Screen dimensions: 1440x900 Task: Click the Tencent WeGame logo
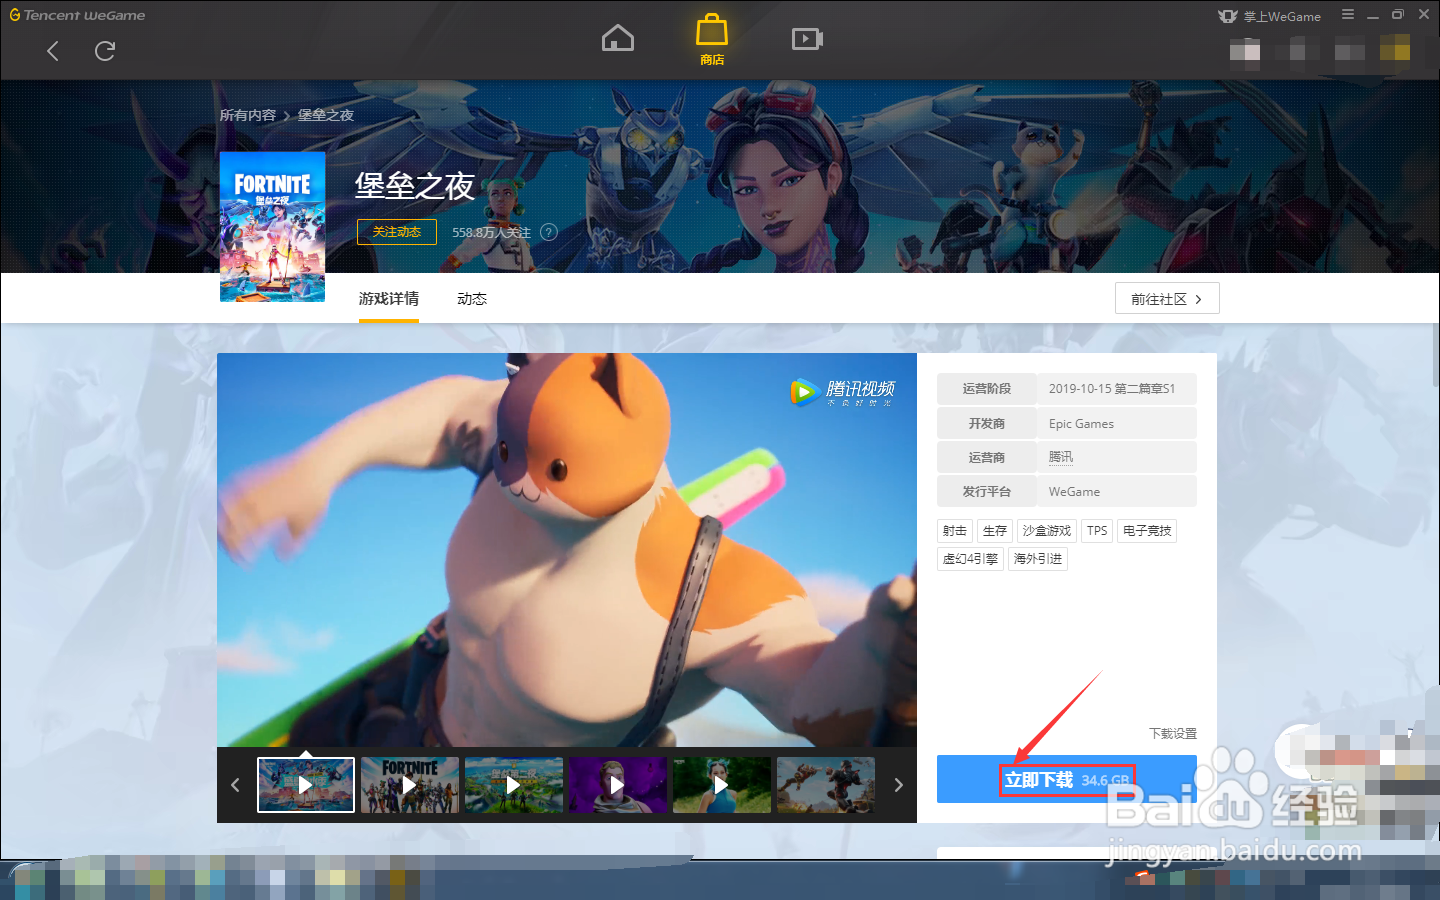(77, 15)
